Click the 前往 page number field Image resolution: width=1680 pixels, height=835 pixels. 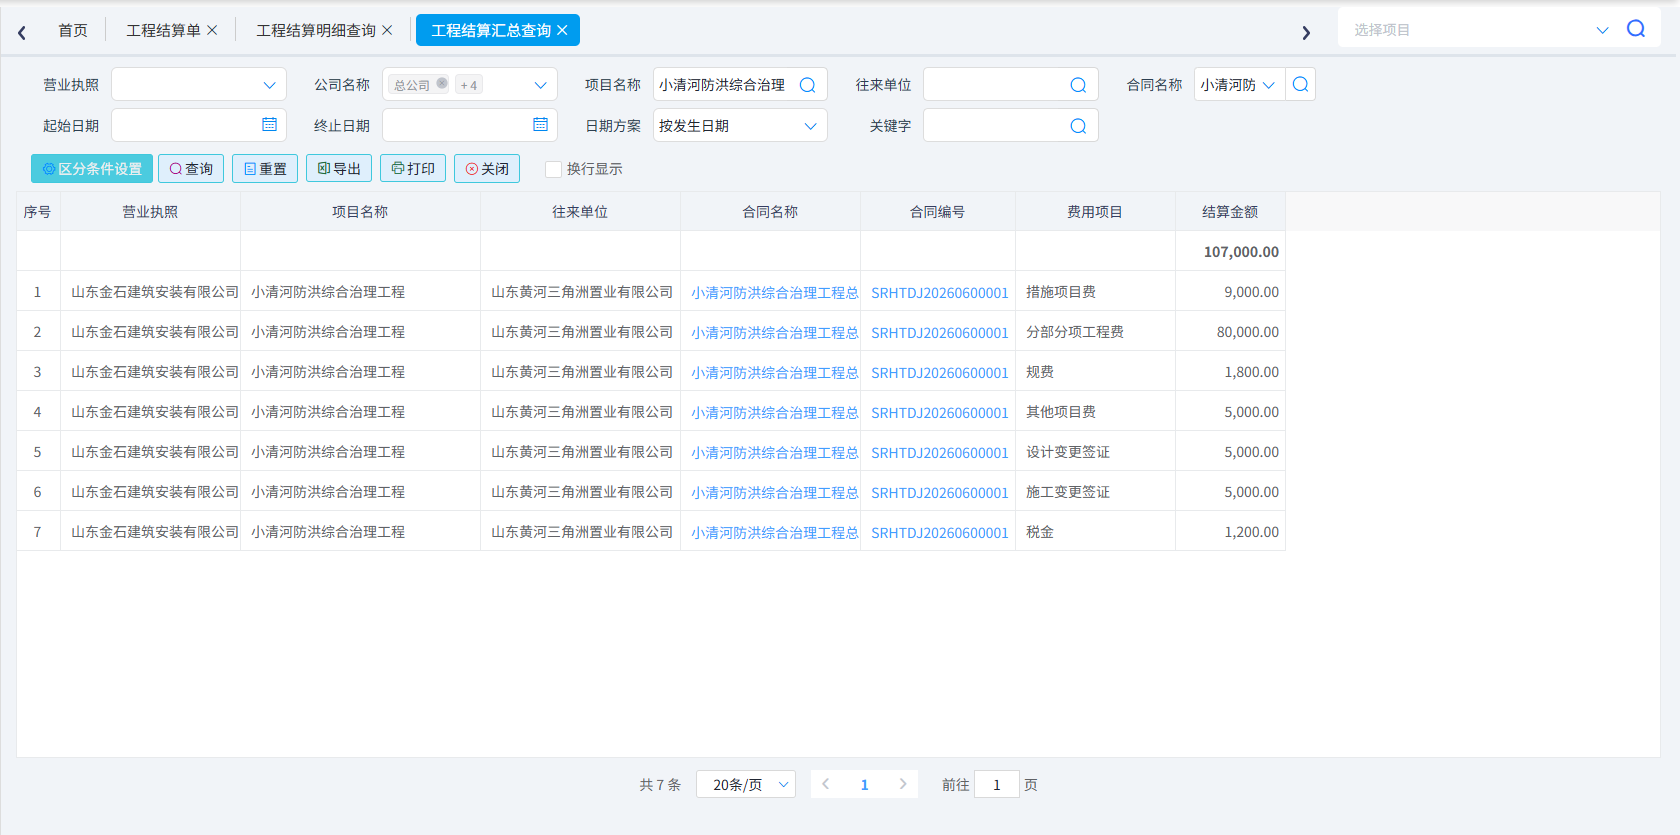997,785
